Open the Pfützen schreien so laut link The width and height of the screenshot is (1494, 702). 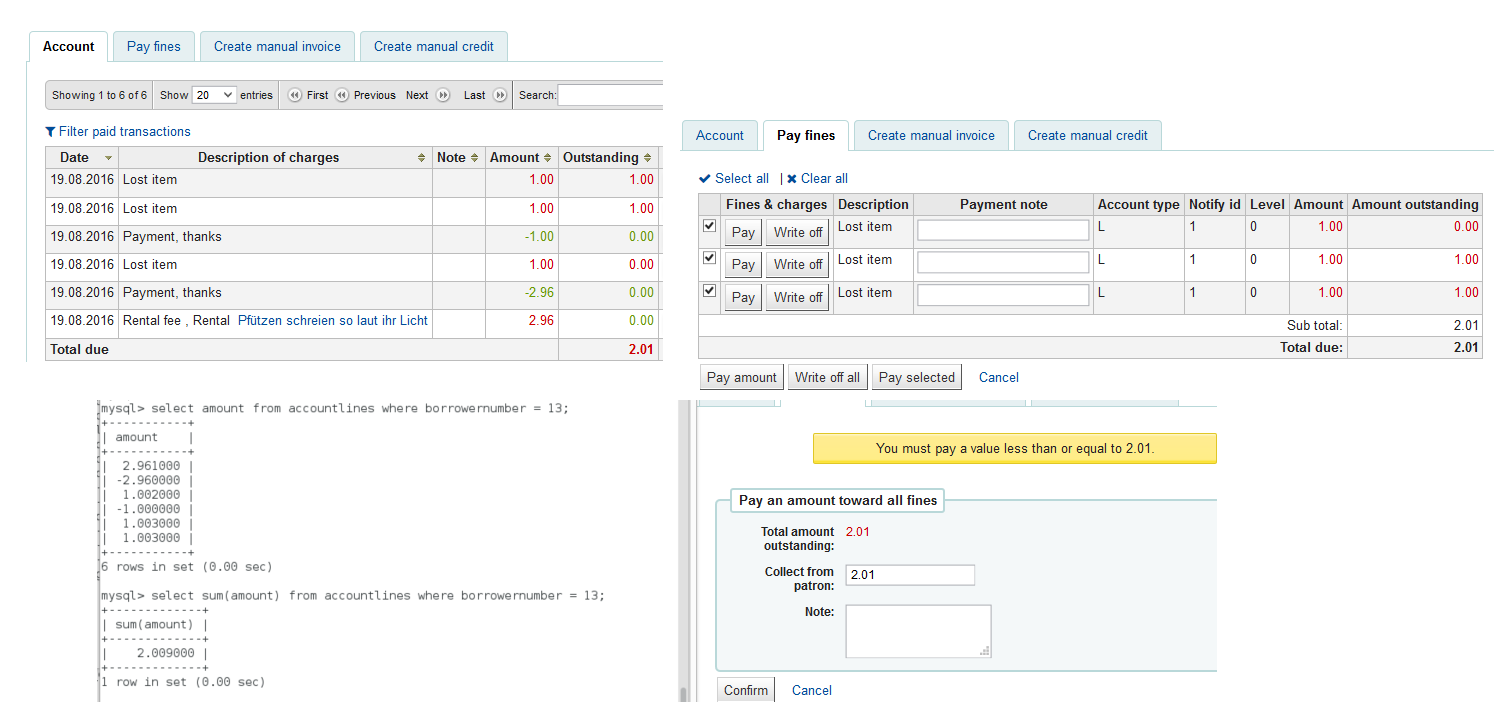point(332,321)
